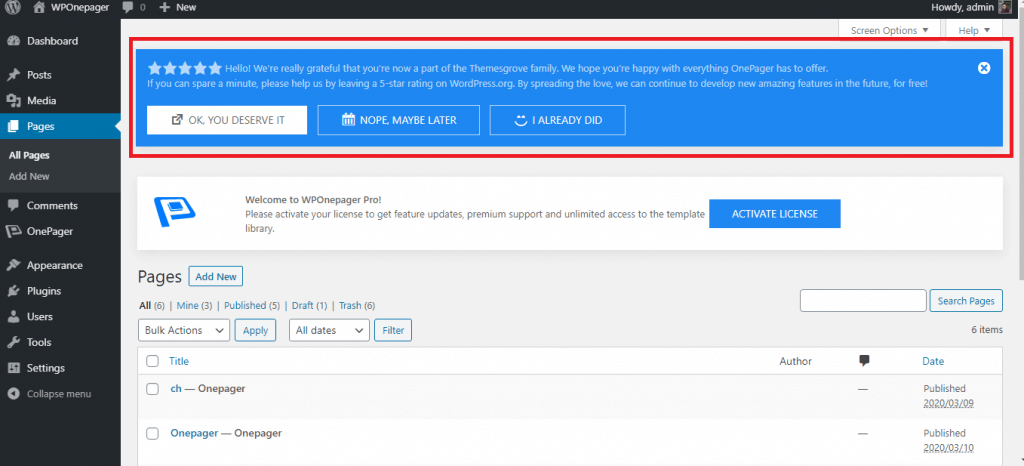
Task: Open the comments bubble in admin bar
Action: coord(129,7)
